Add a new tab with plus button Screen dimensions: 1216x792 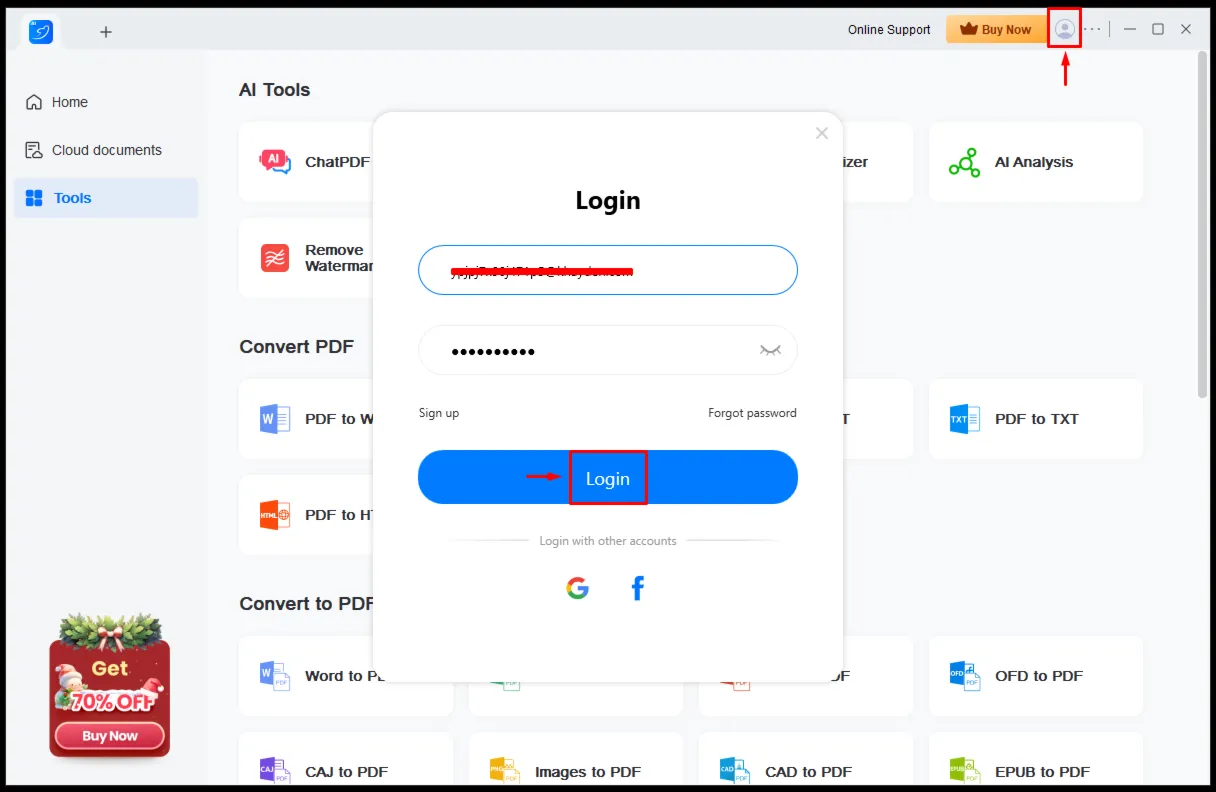(x=106, y=32)
